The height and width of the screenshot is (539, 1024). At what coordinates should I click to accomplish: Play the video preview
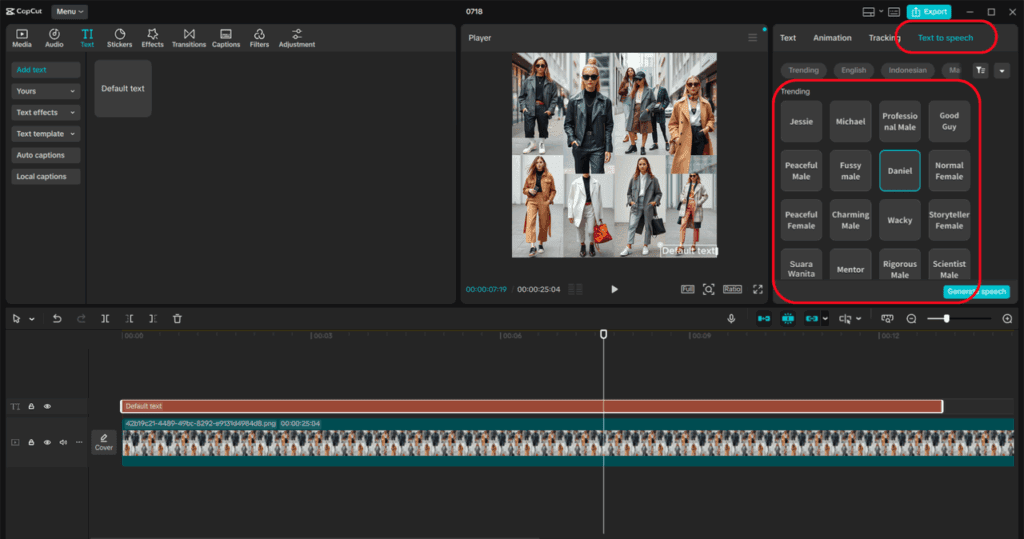614,289
